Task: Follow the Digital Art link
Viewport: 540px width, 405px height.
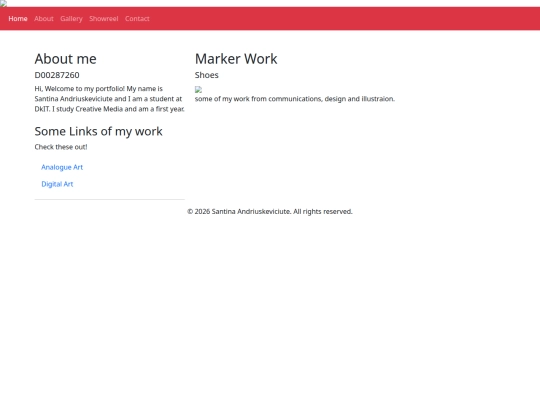Action: click(57, 184)
